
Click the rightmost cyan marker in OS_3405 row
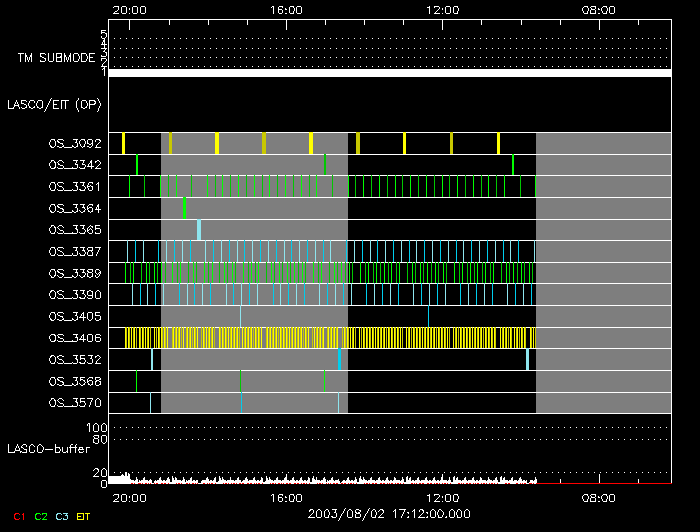click(428, 316)
